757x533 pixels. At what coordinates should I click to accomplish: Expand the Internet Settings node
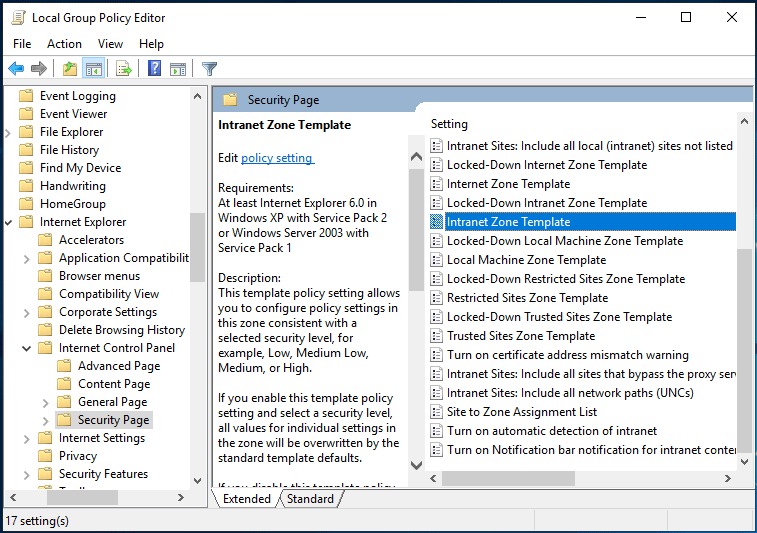(x=27, y=438)
